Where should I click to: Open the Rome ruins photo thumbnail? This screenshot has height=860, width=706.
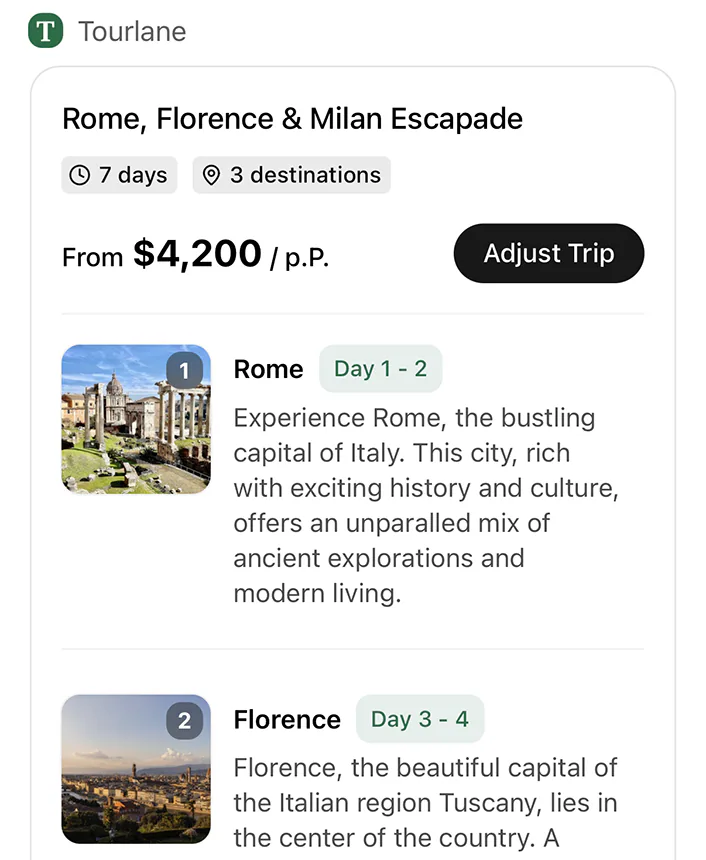pos(136,419)
